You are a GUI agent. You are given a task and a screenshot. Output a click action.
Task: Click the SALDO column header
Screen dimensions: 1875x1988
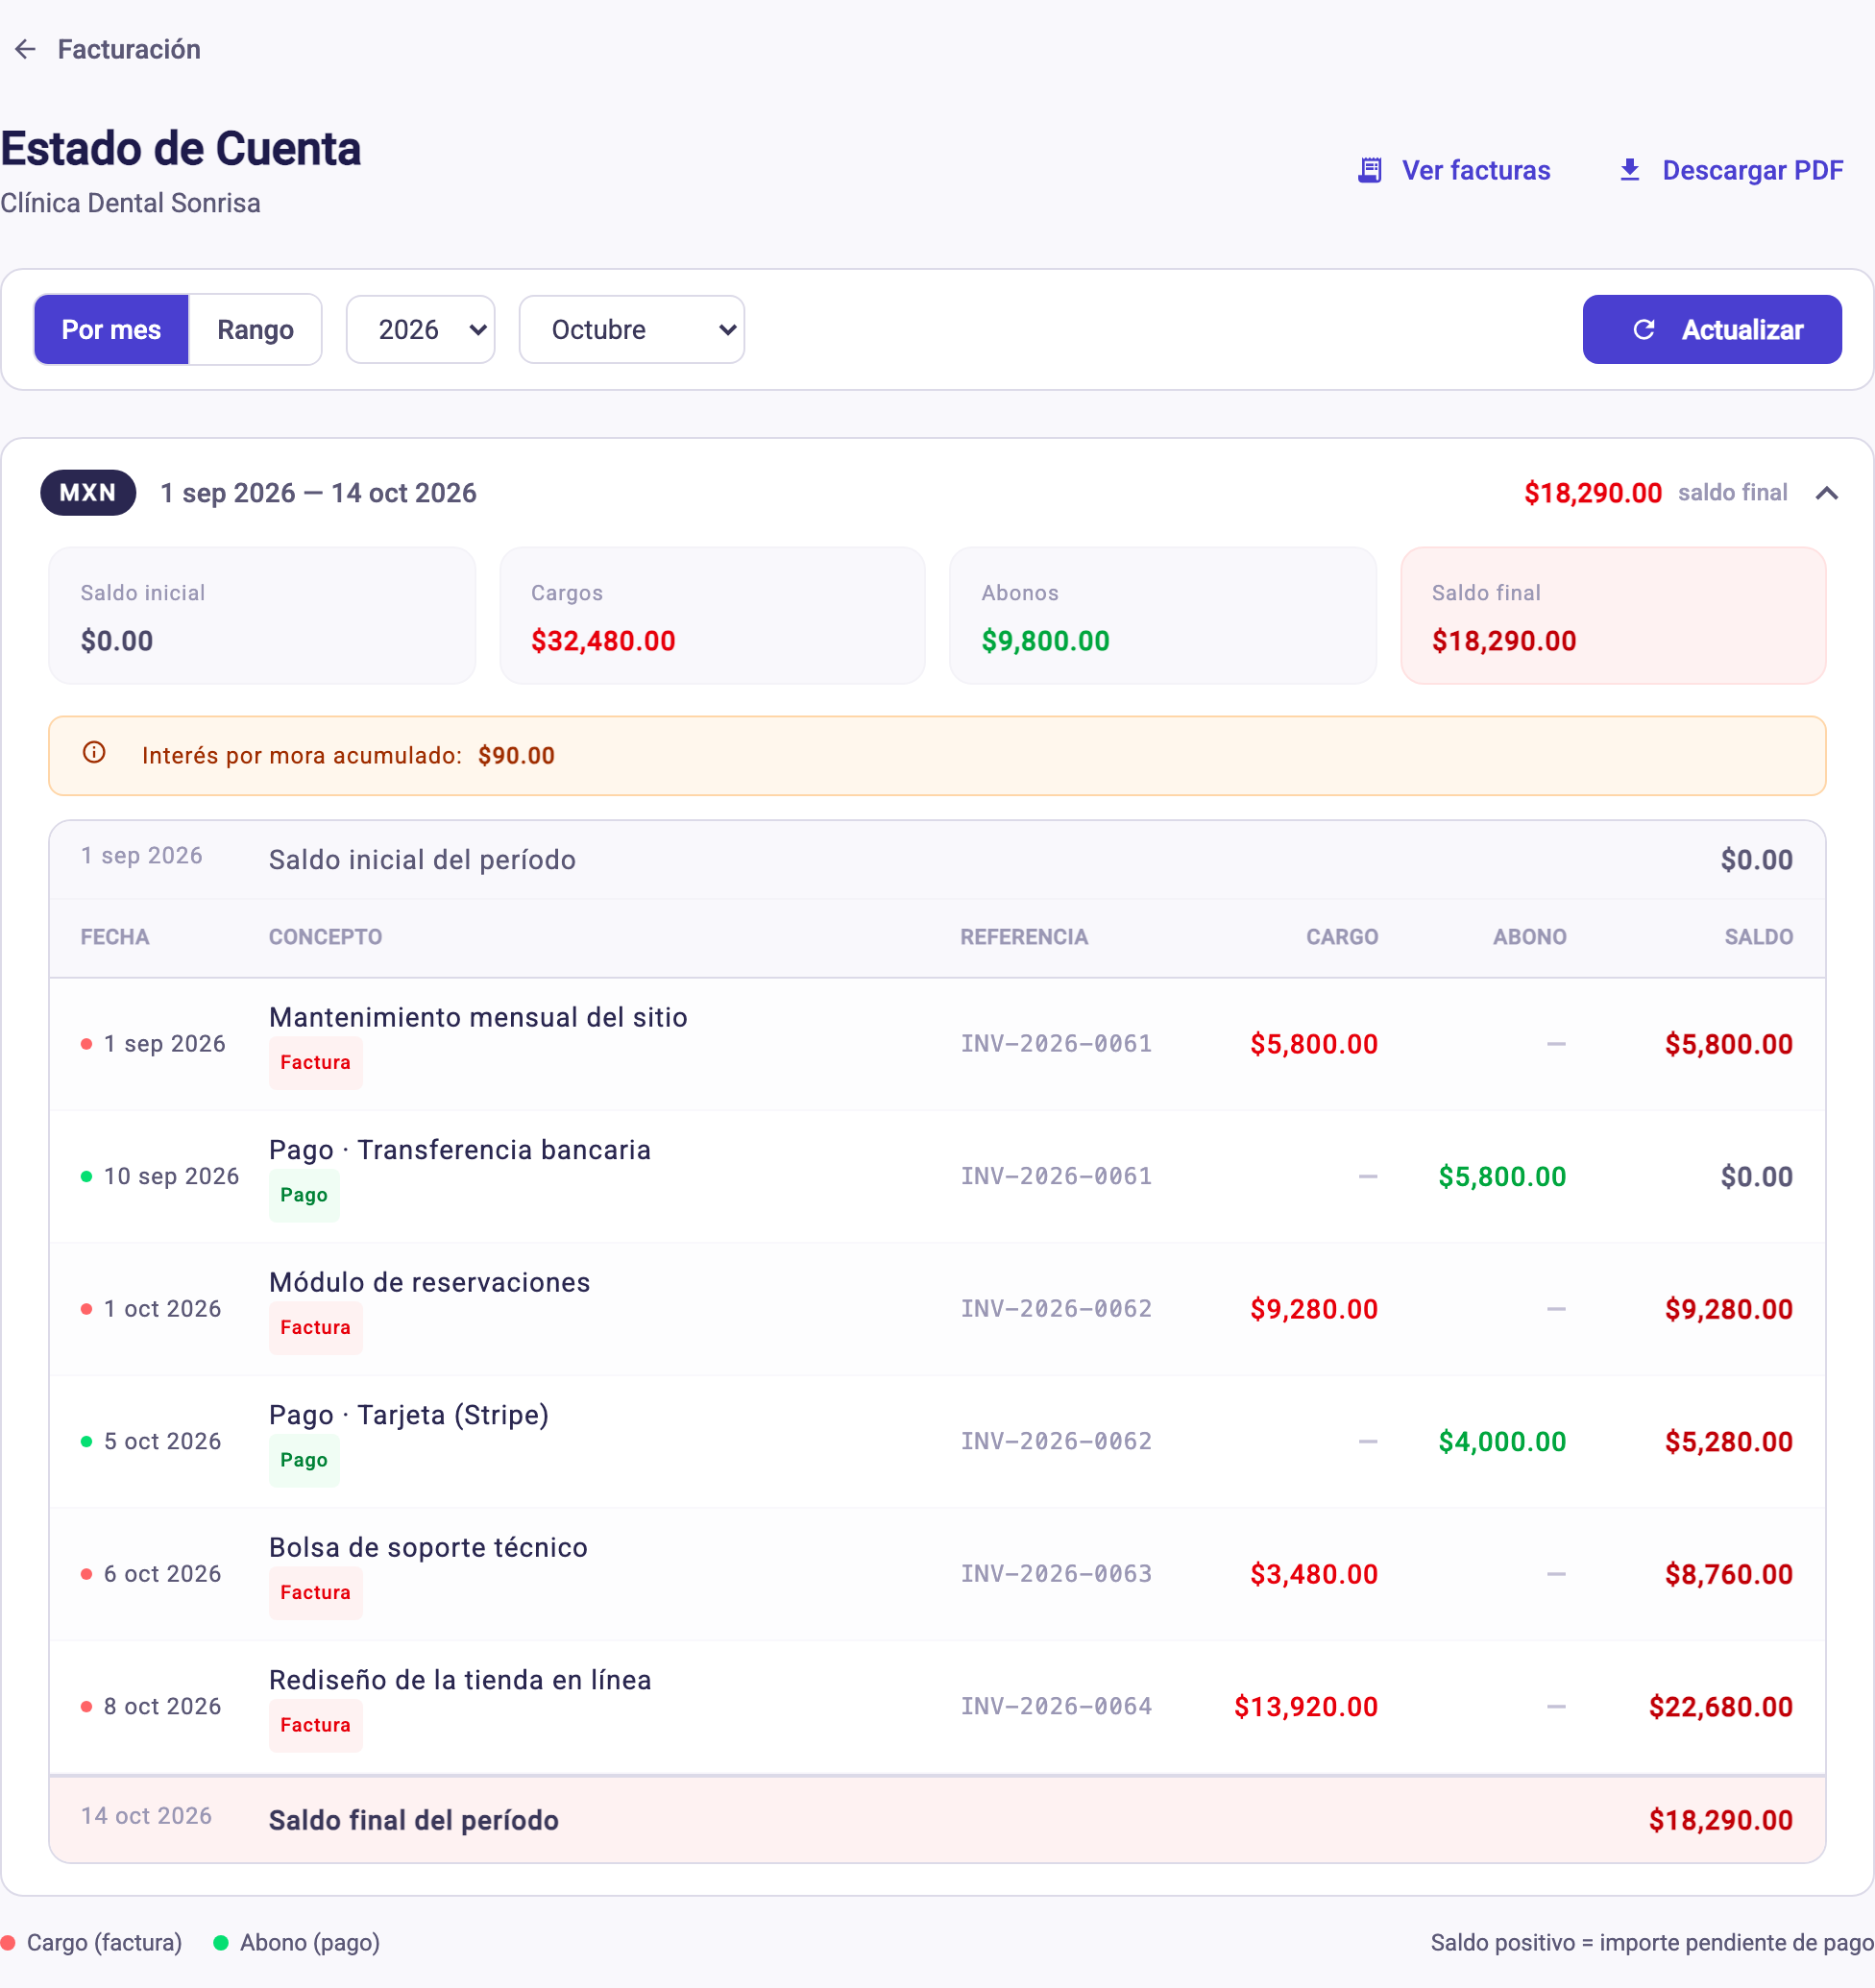tap(1758, 937)
